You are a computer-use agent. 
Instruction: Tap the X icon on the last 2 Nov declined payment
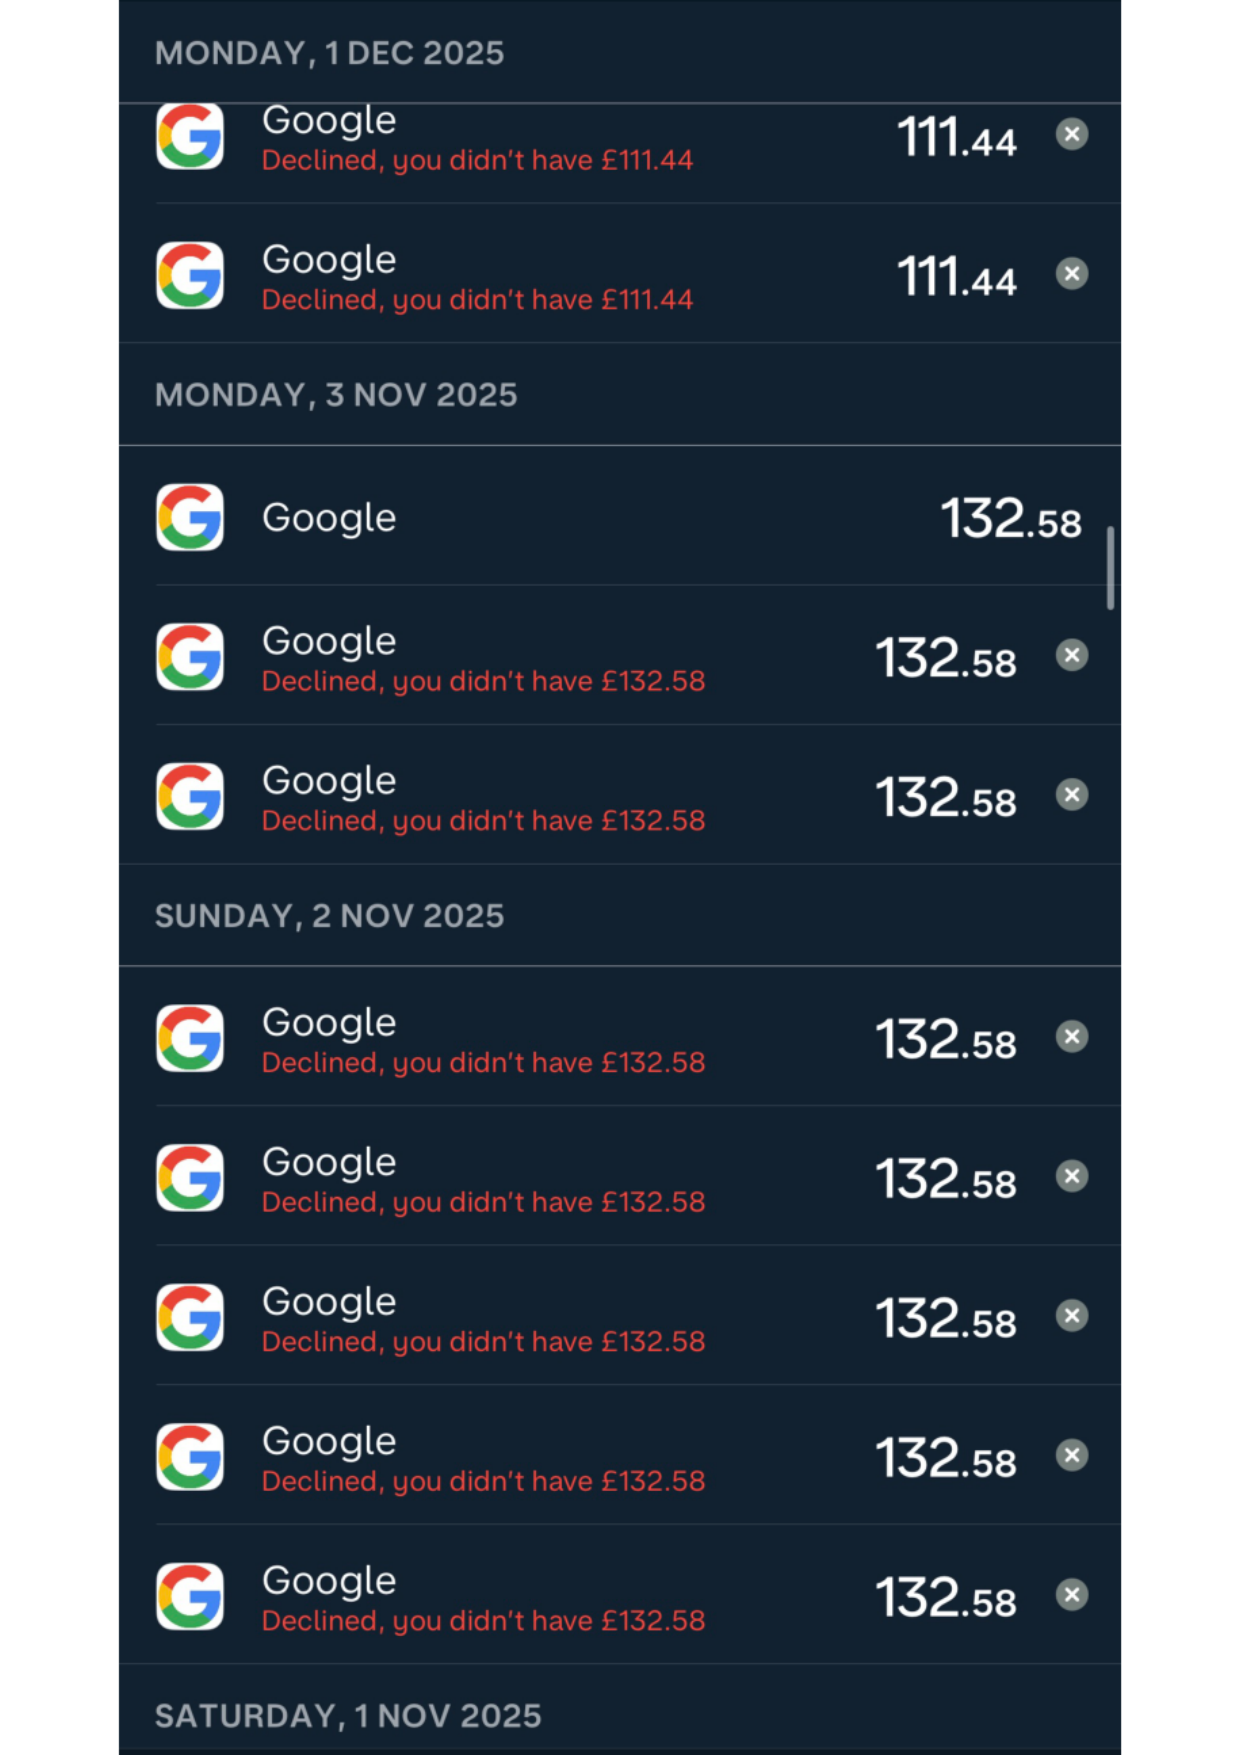(1072, 1595)
